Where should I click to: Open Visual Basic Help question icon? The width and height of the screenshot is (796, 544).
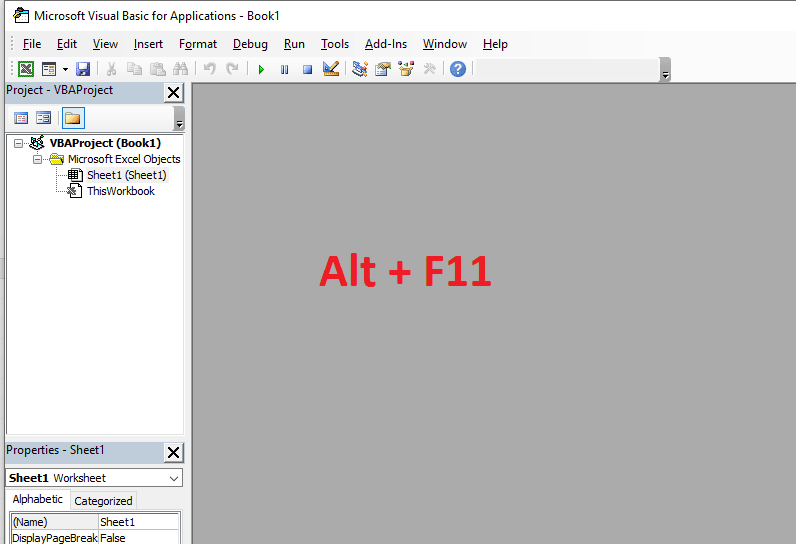pos(458,69)
